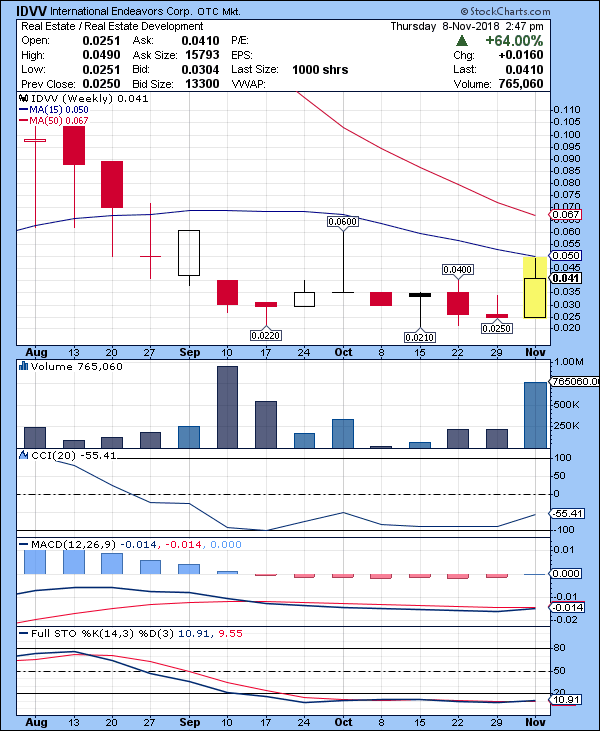This screenshot has width=600, height=731.
Task: Click the -0.014 MACD axis tag
Action: tap(567, 607)
